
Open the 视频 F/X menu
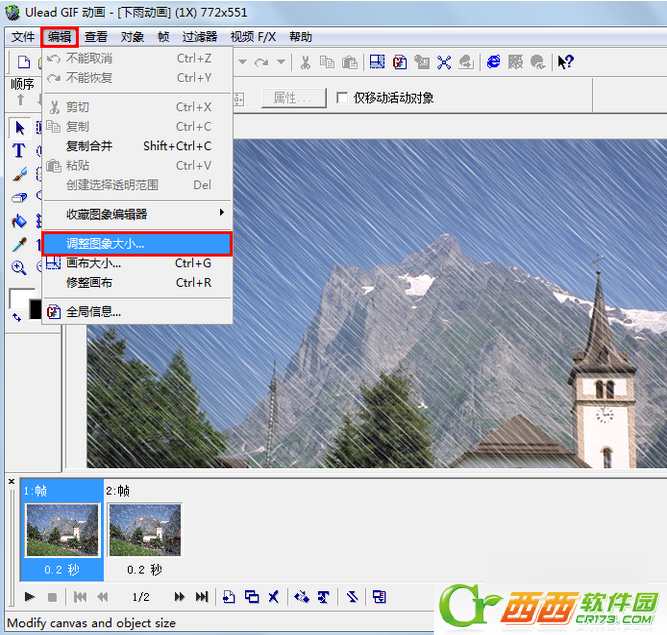253,37
